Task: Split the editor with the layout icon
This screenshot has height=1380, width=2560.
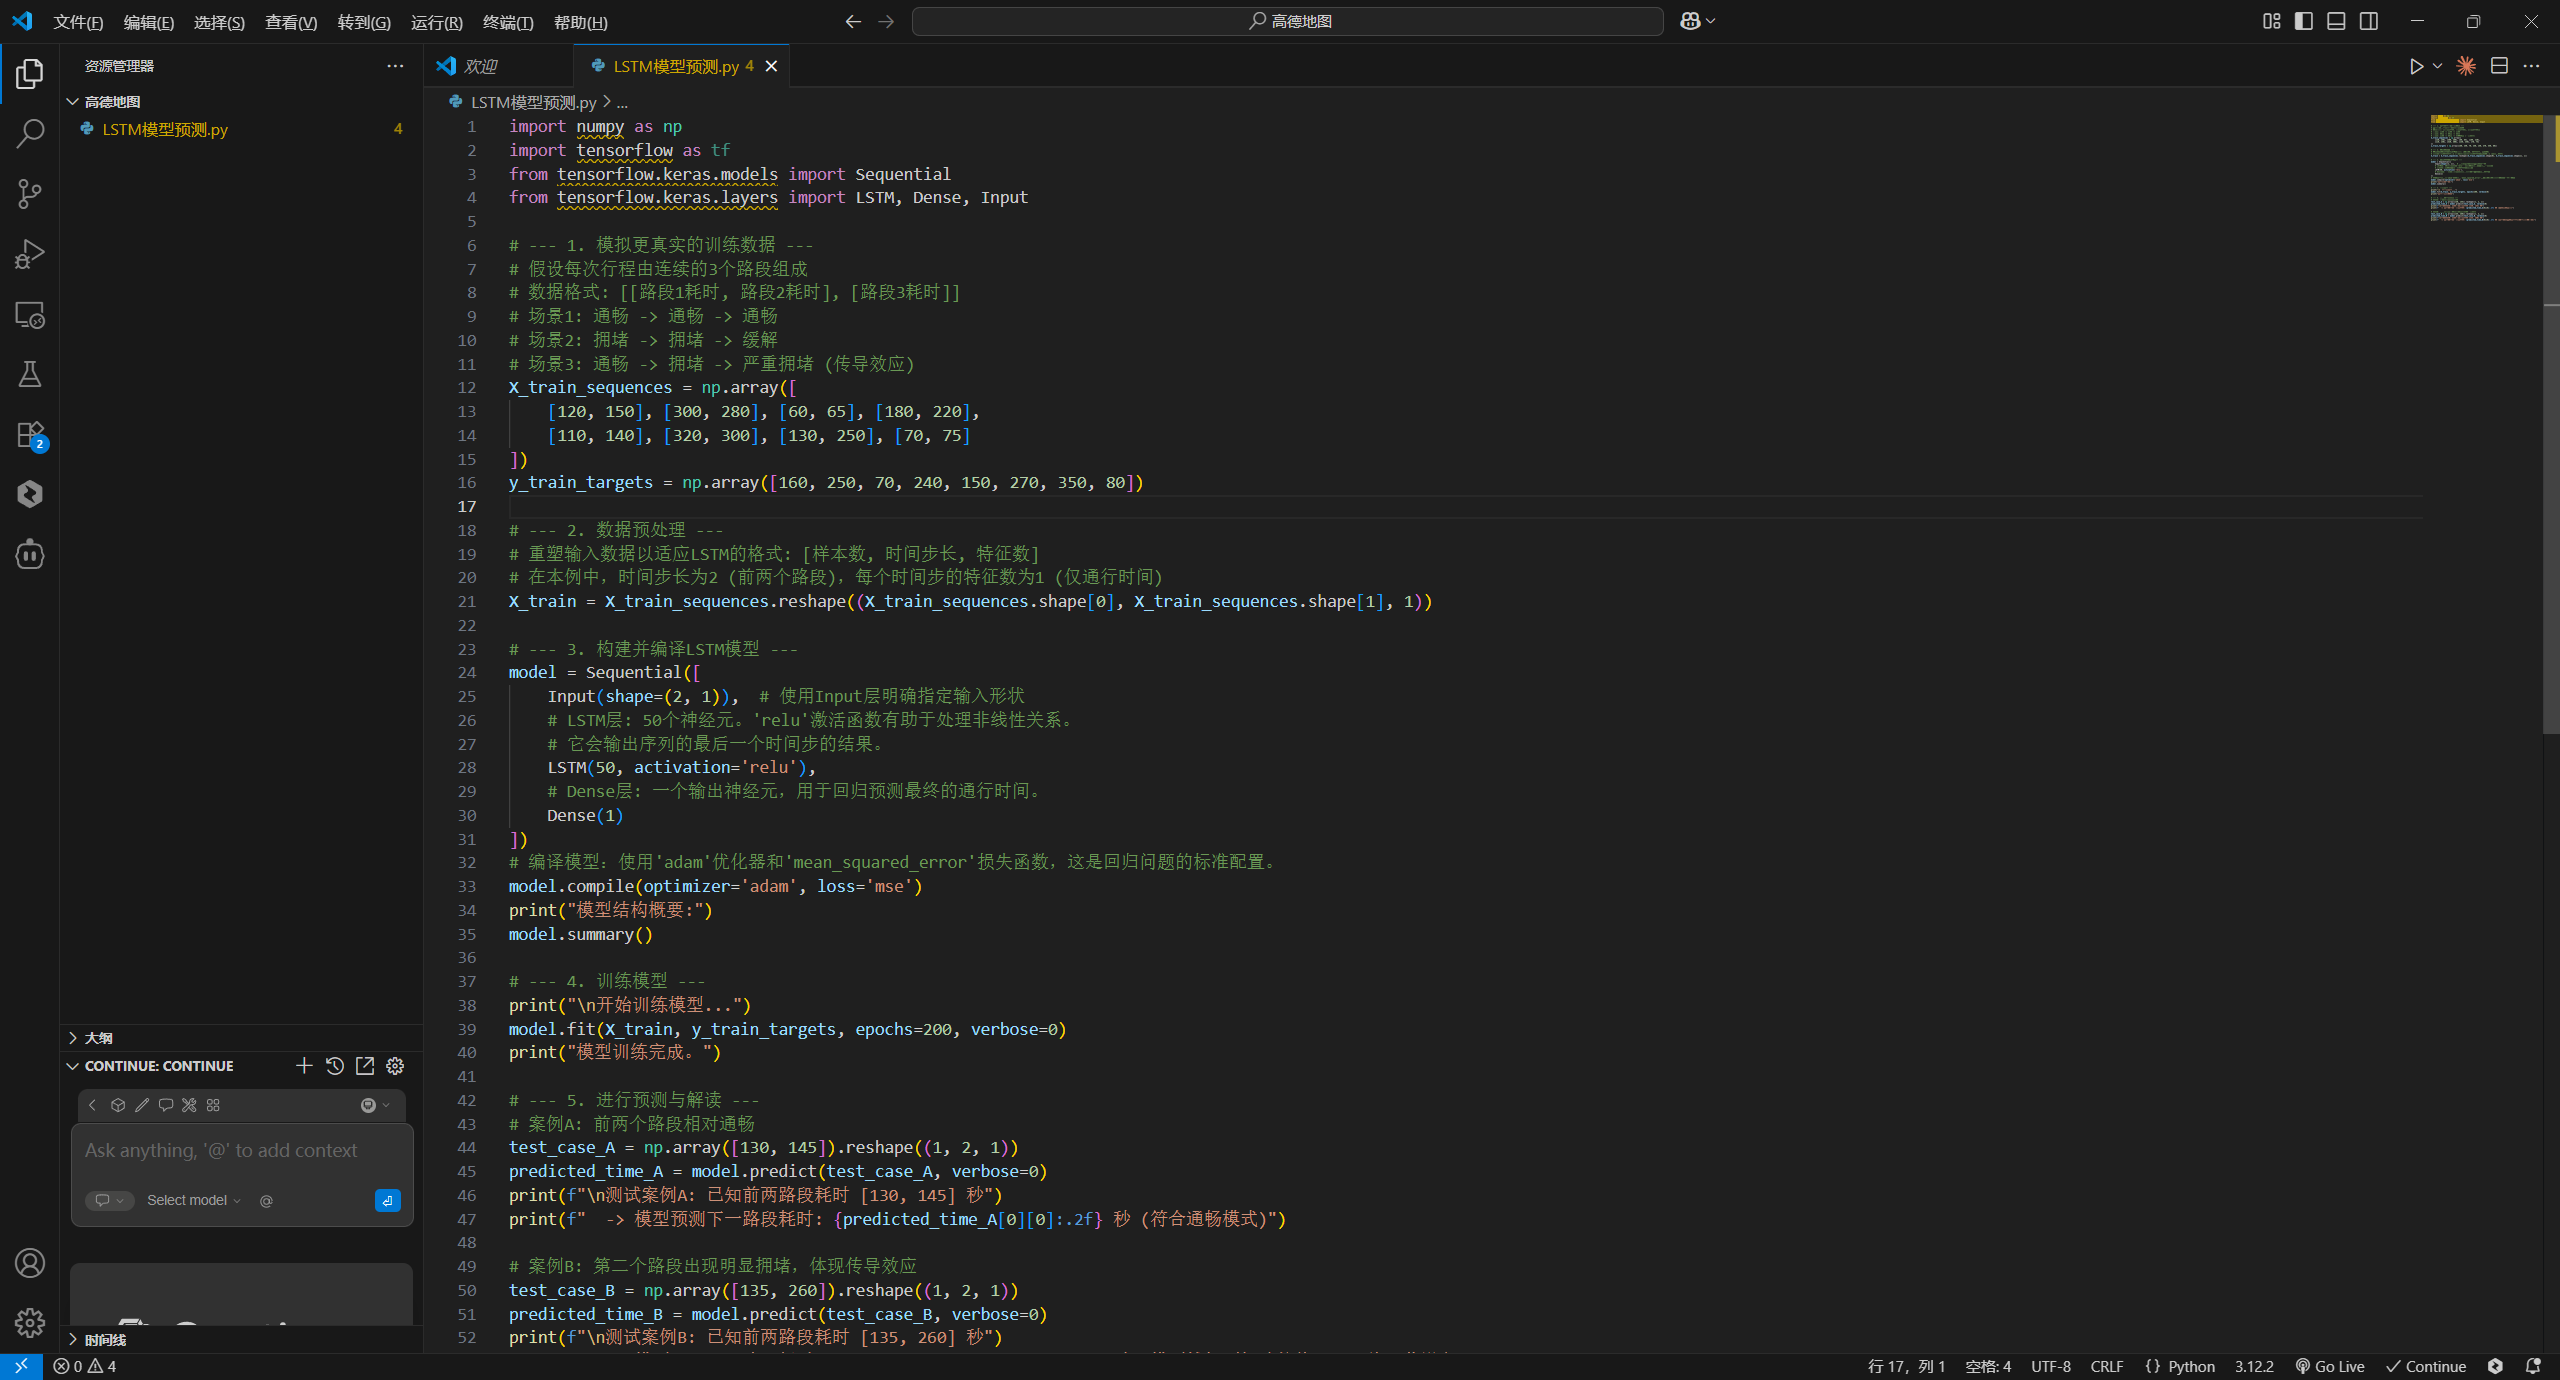Action: (x=2499, y=66)
